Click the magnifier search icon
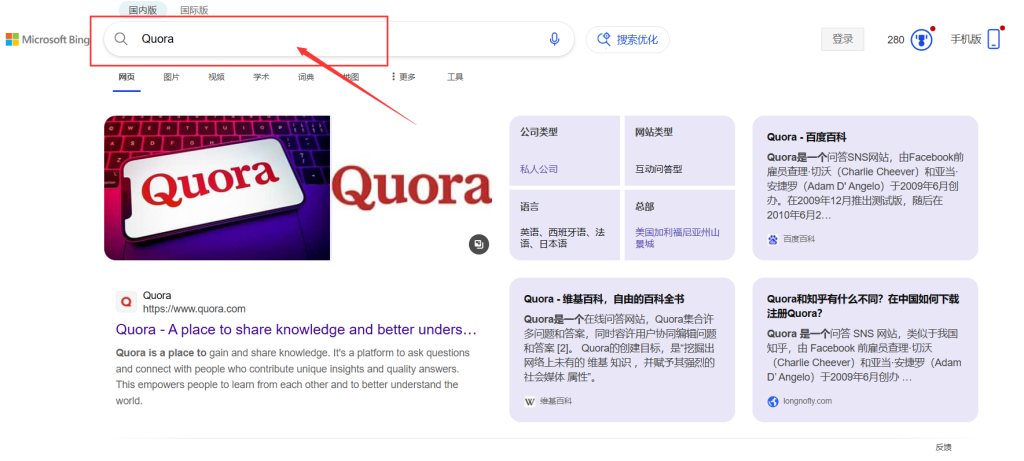Screen dimensions: 1024x461 point(121,39)
